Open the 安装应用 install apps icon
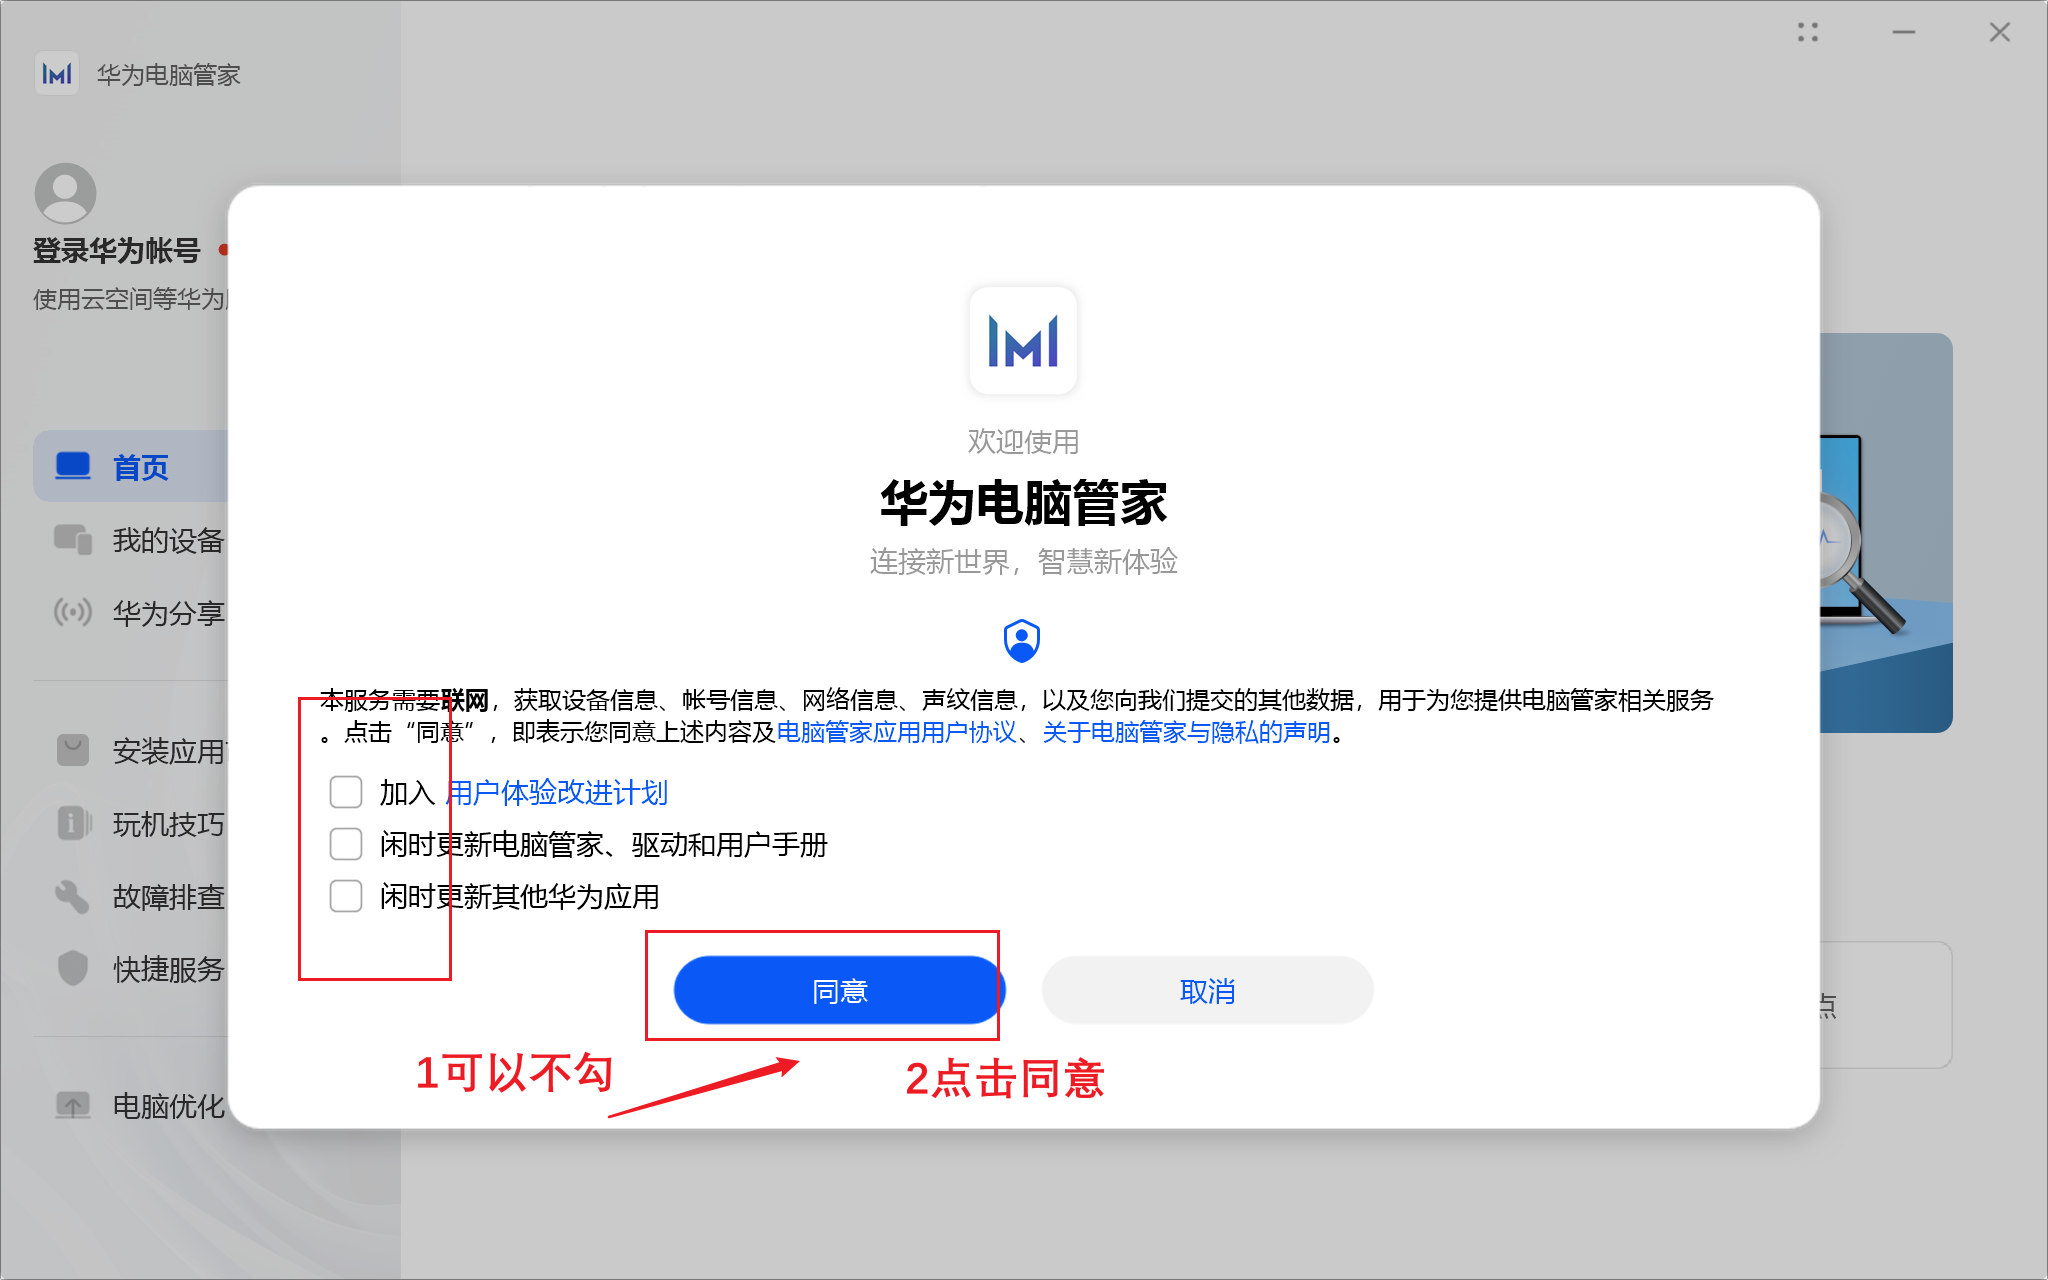Image resolution: width=2048 pixels, height=1280 pixels. click(72, 750)
